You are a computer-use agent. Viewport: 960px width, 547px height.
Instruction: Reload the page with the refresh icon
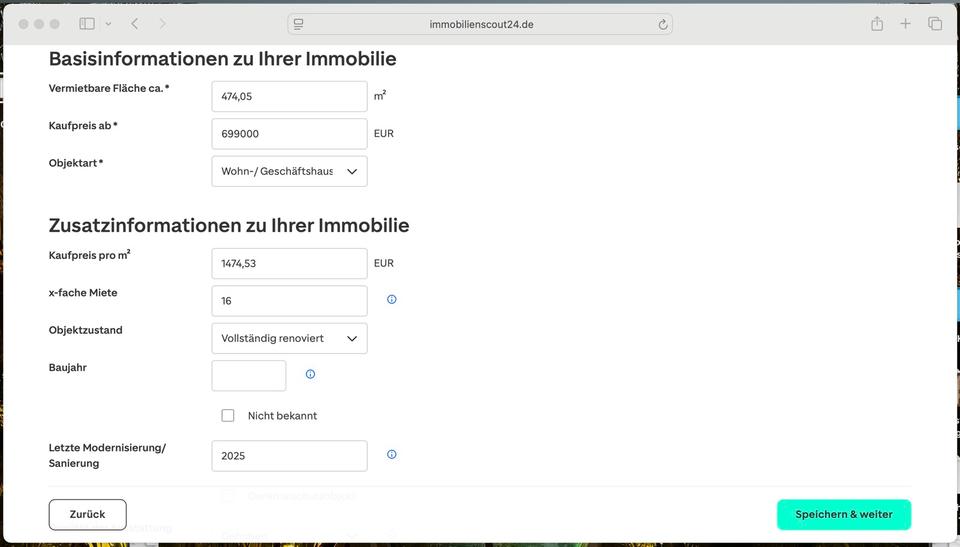[x=662, y=24]
